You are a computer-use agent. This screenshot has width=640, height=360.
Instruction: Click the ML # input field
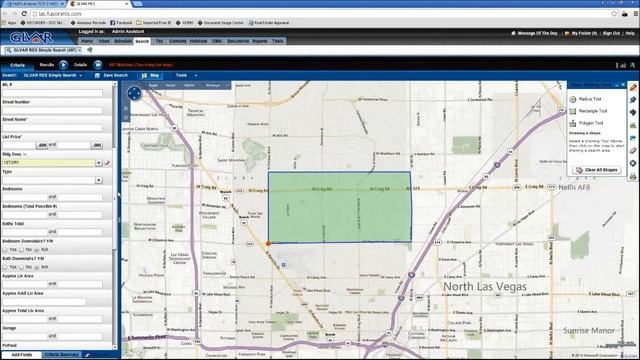click(52, 93)
